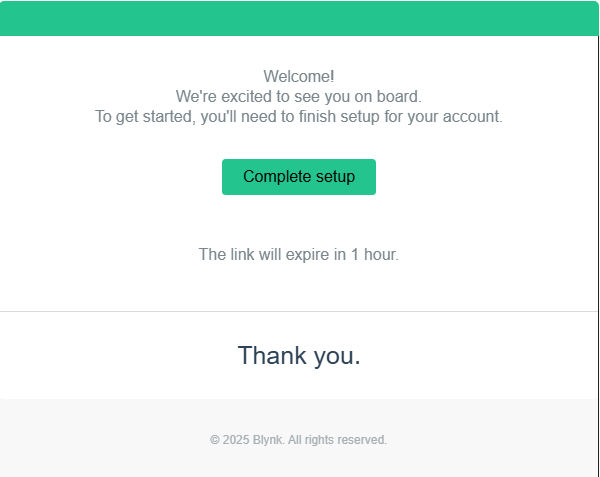Click the green header banner

(299, 18)
